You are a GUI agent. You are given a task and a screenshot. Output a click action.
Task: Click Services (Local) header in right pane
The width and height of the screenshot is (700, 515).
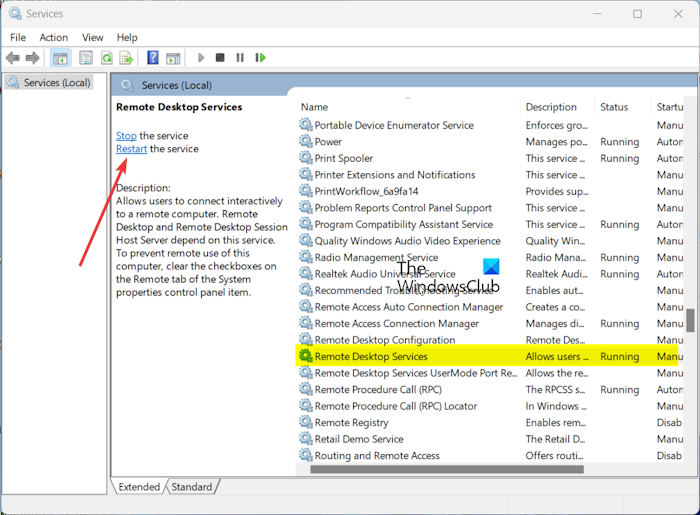pyautogui.click(x=177, y=85)
